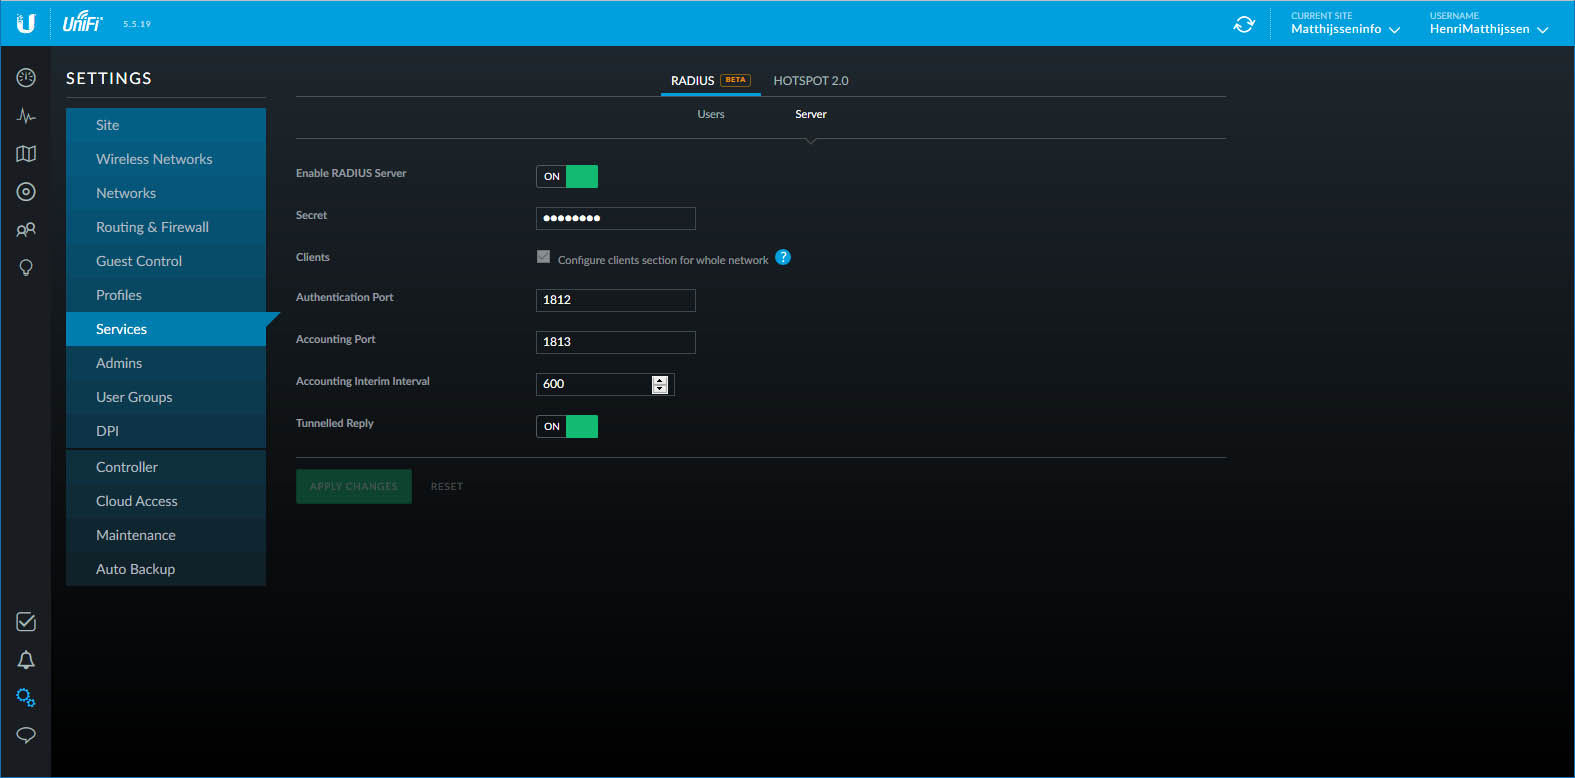The height and width of the screenshot is (778, 1575).
Task: Click the refresh icon in top bar
Action: pos(1244,24)
